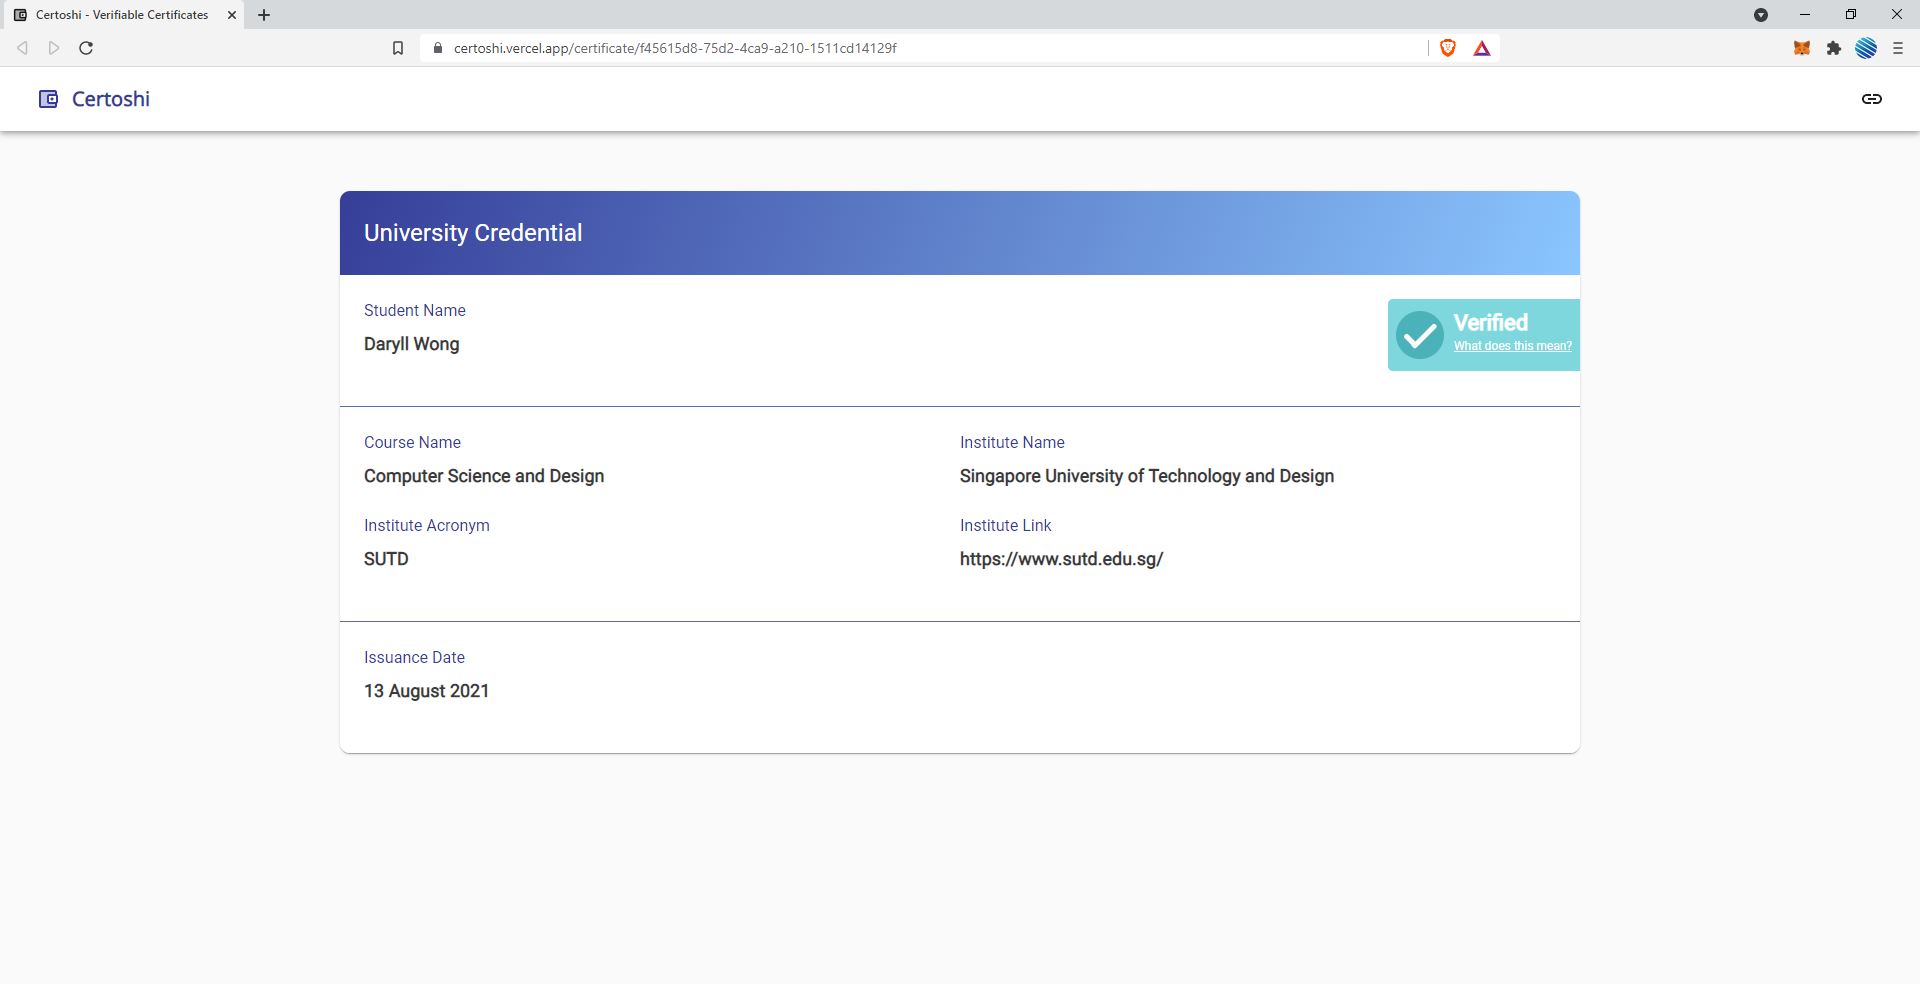The image size is (1920, 999).
Task: Click the Certoshi wallet logo icon
Action: tap(48, 99)
